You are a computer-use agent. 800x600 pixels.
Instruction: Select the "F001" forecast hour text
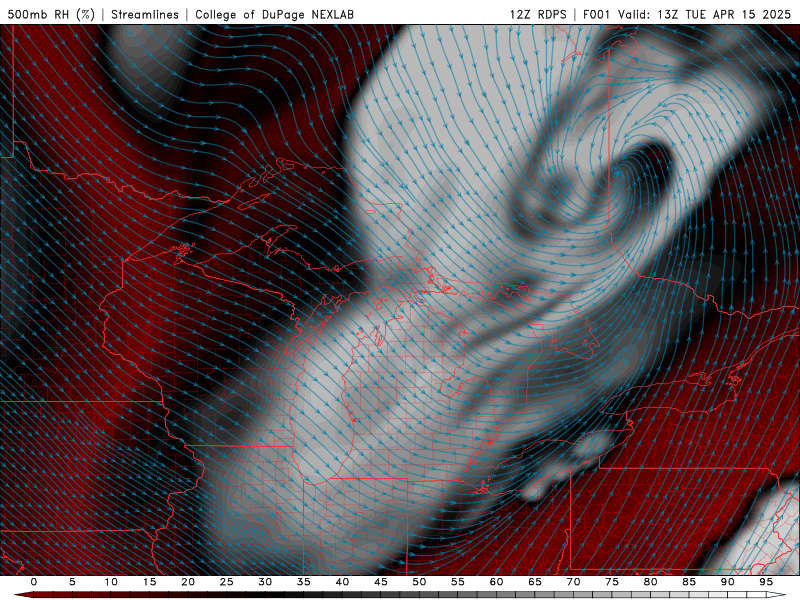(x=596, y=14)
